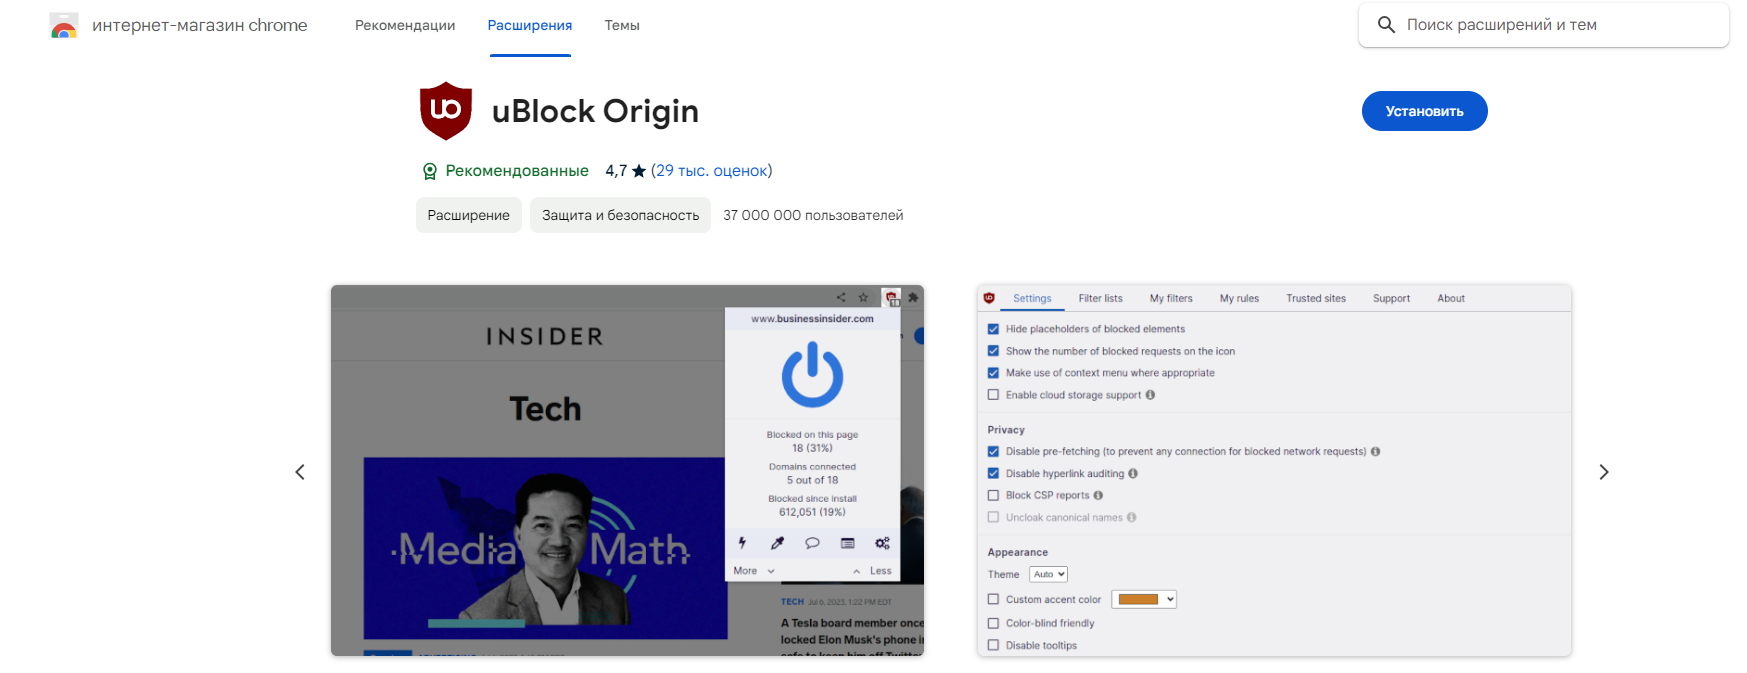Click the puzzle-piece extensions icon in screenshot
This screenshot has width=1747, height=673.
tap(913, 297)
